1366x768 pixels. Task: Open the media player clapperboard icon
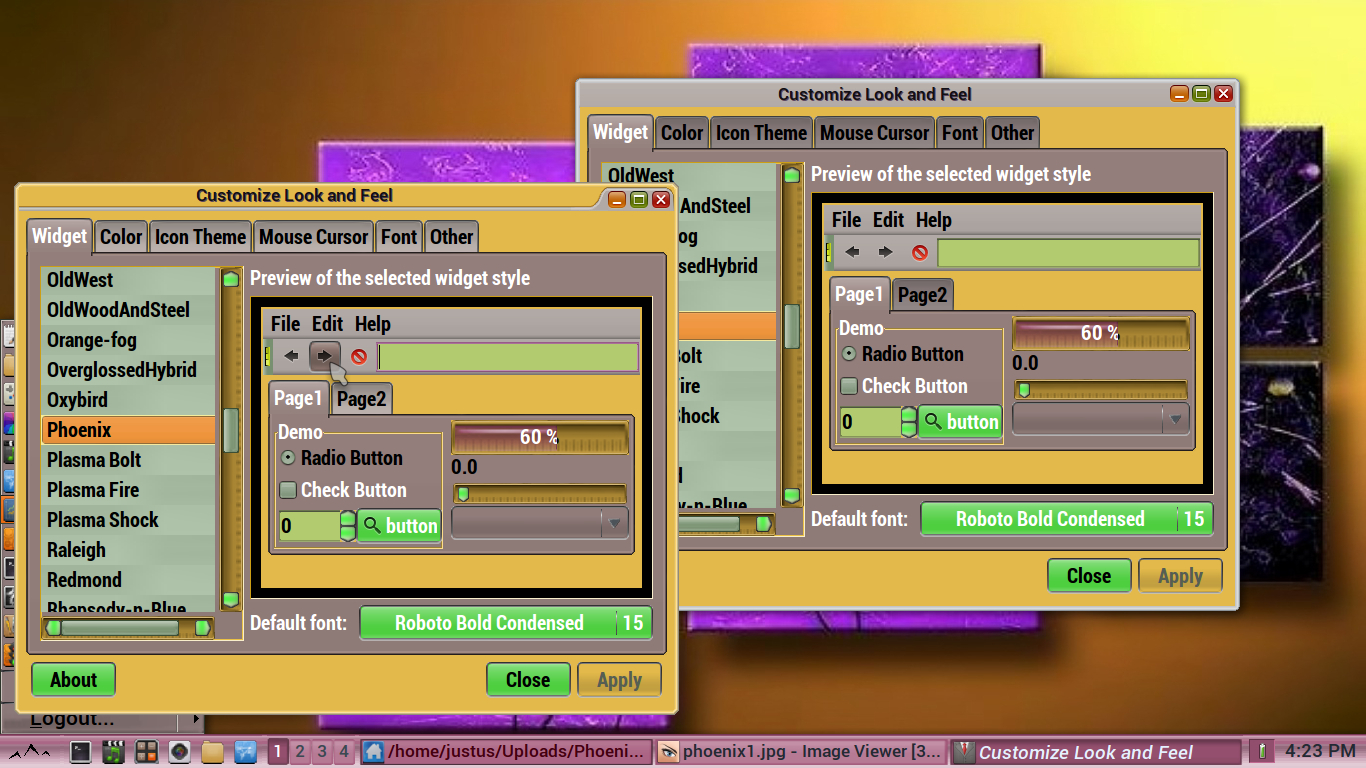click(x=113, y=751)
